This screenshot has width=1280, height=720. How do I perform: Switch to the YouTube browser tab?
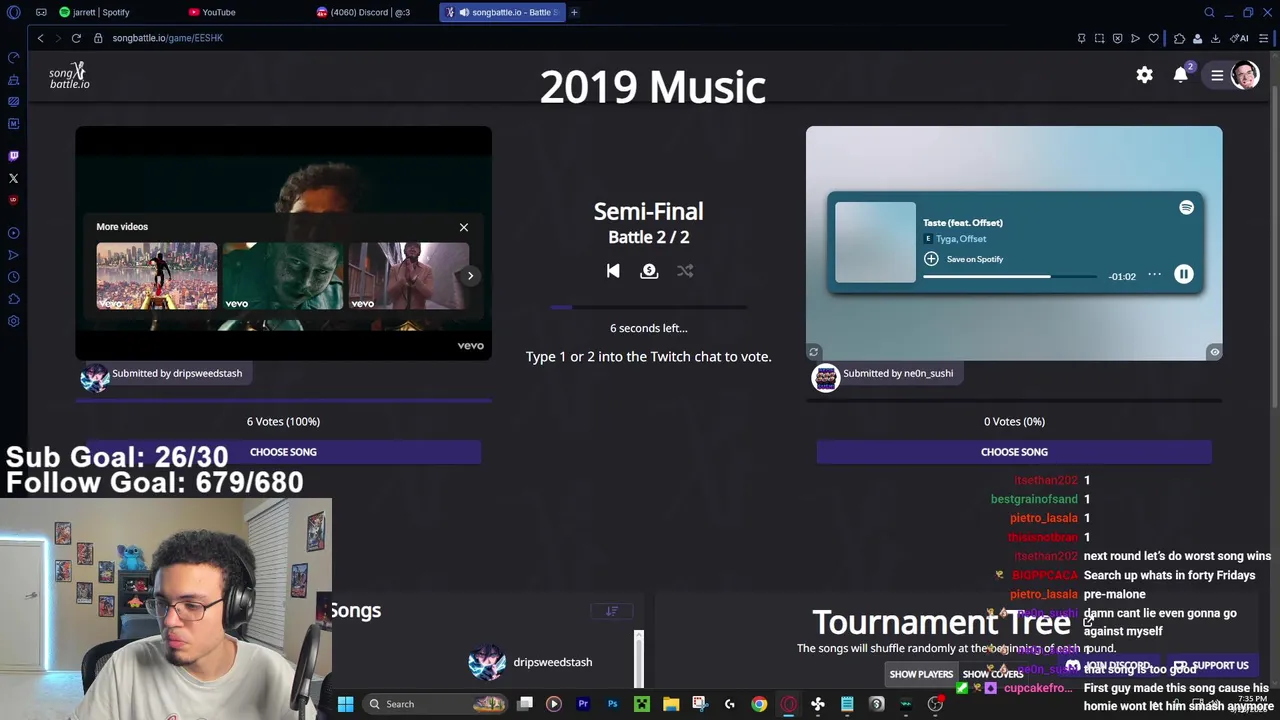(x=212, y=12)
